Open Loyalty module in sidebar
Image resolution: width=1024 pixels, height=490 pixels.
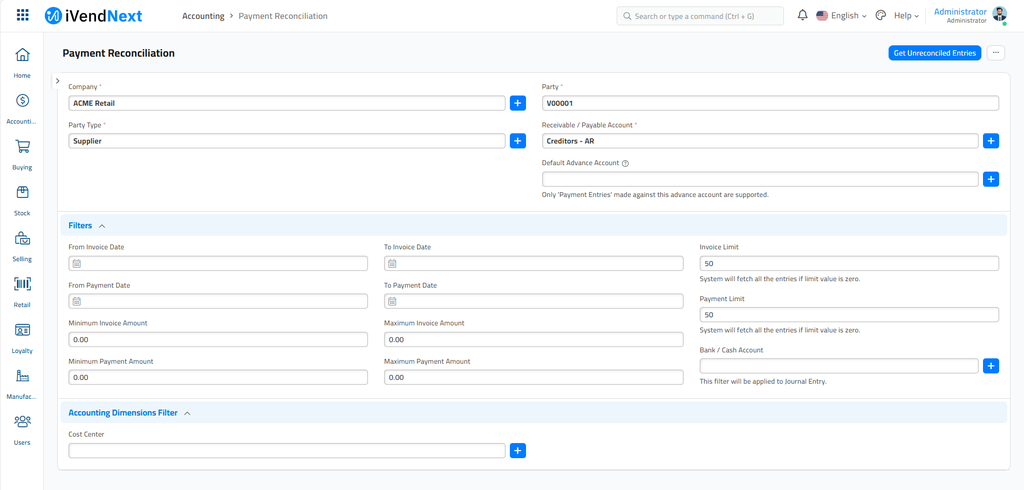(22, 338)
